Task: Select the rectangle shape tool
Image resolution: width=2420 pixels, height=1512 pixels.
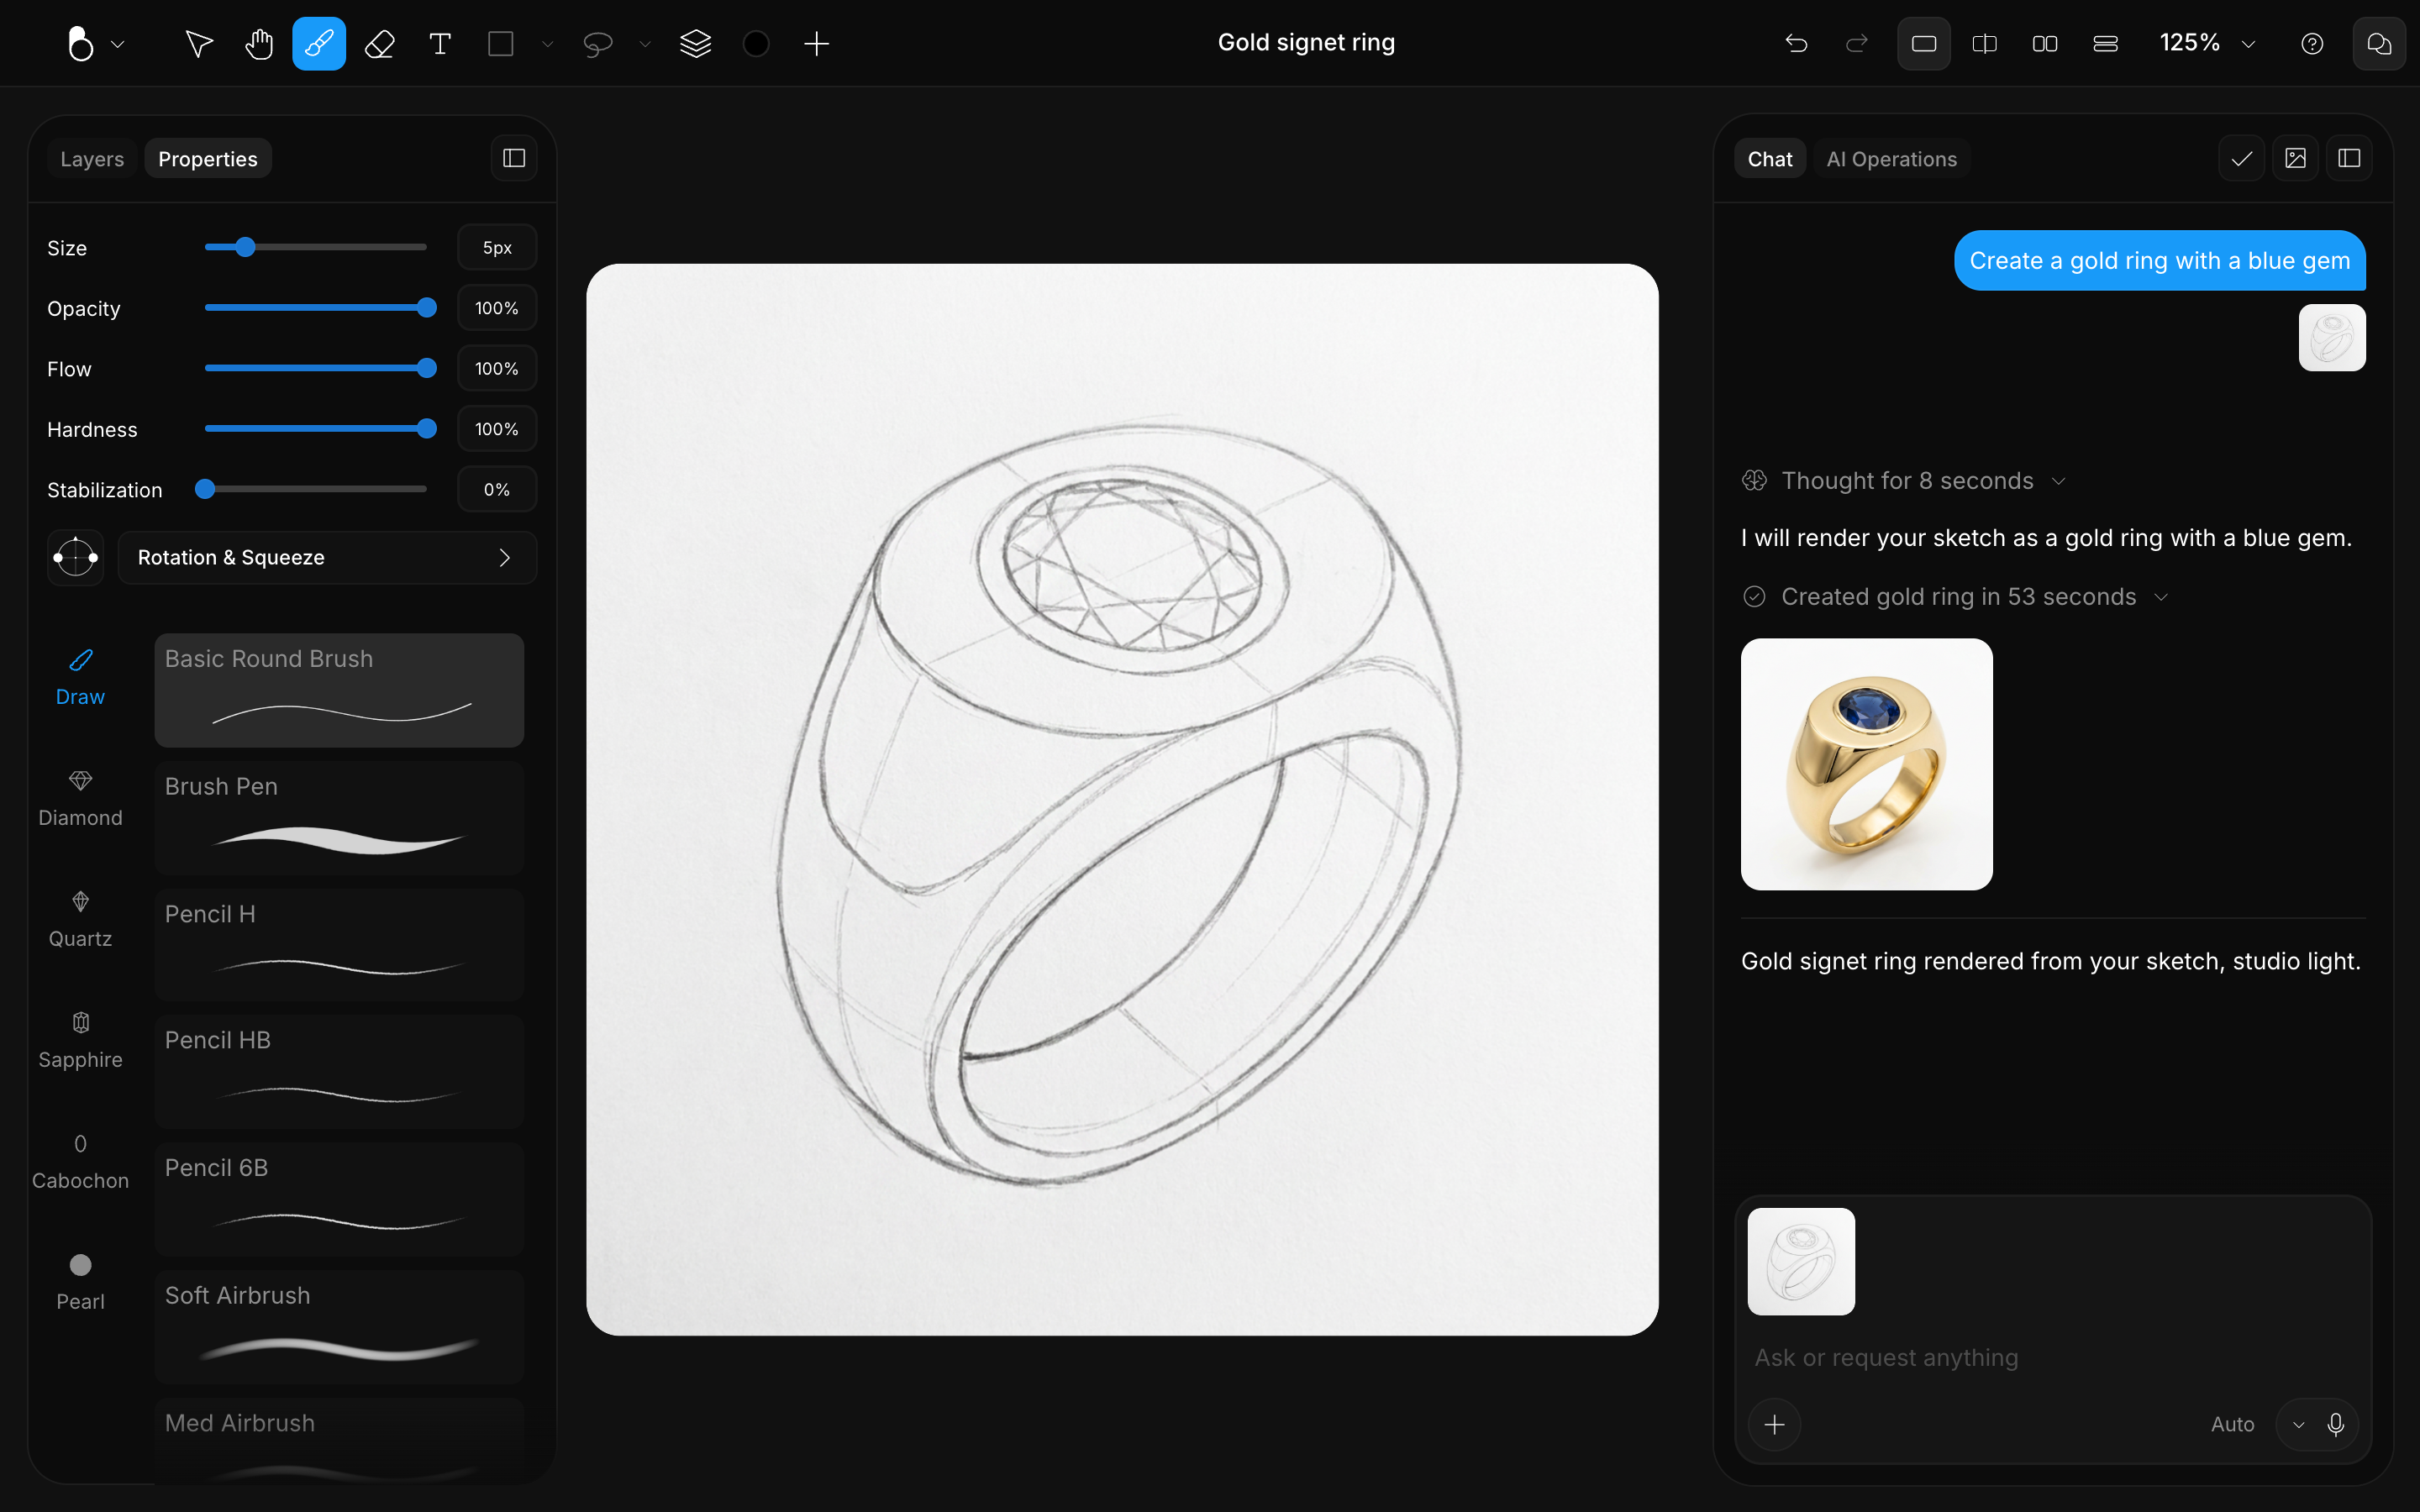Action: click(500, 43)
